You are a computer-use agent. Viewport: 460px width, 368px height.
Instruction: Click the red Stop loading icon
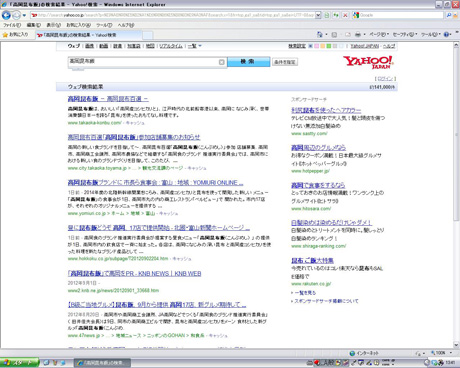pos(345,15)
